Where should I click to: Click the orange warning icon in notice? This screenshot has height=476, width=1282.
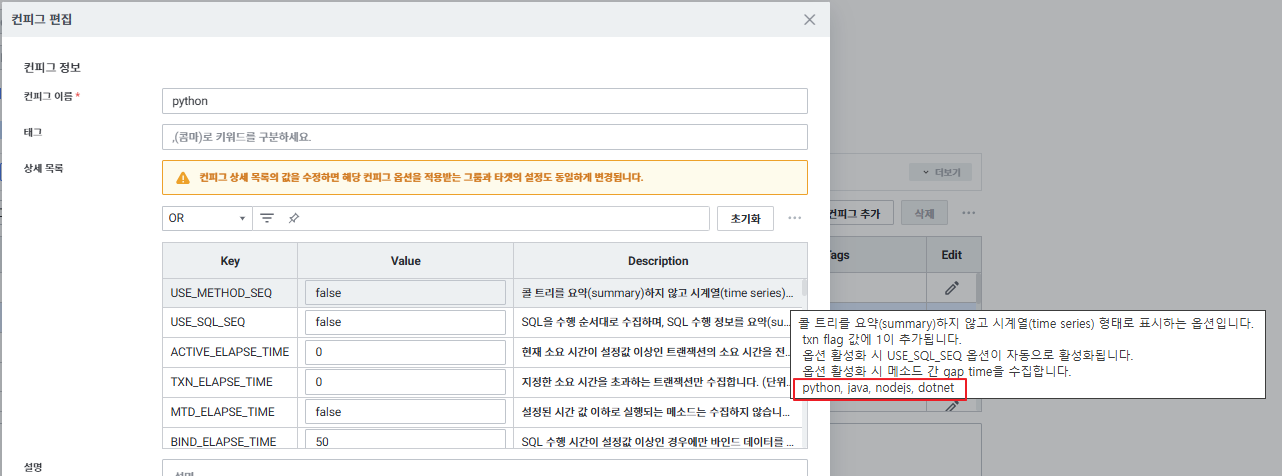pyautogui.click(x=183, y=178)
